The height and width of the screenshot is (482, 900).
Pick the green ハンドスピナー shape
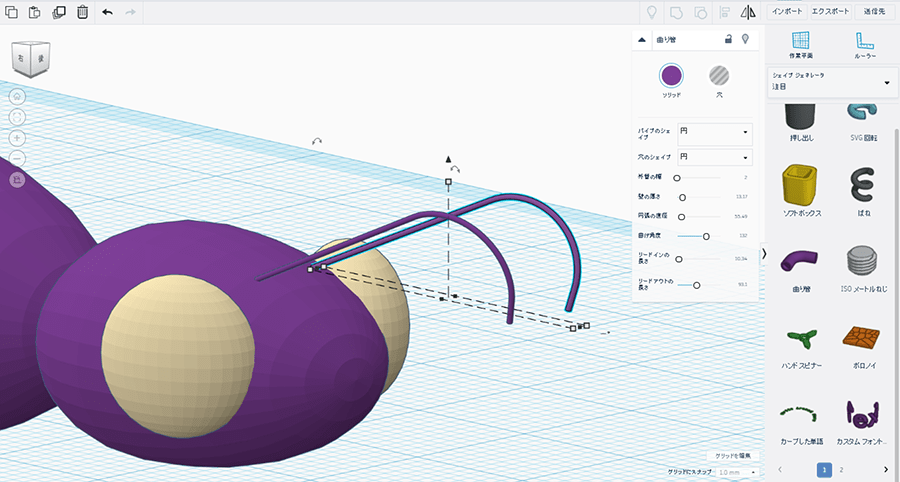802,347
